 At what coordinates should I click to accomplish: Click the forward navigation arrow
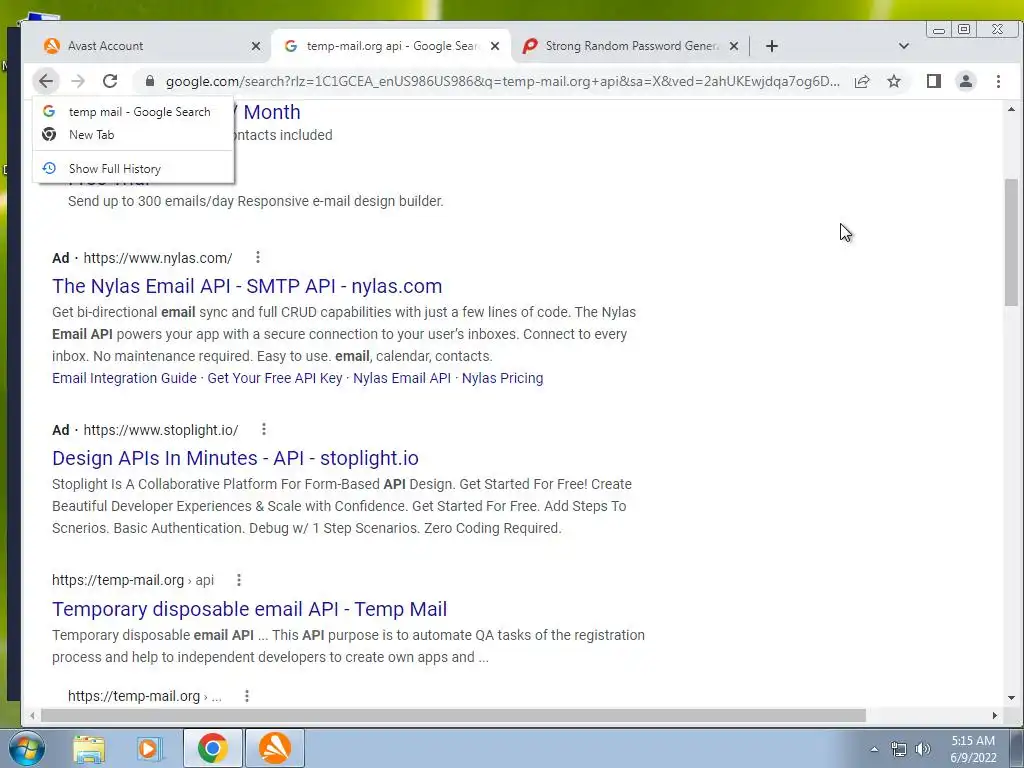pos(78,81)
